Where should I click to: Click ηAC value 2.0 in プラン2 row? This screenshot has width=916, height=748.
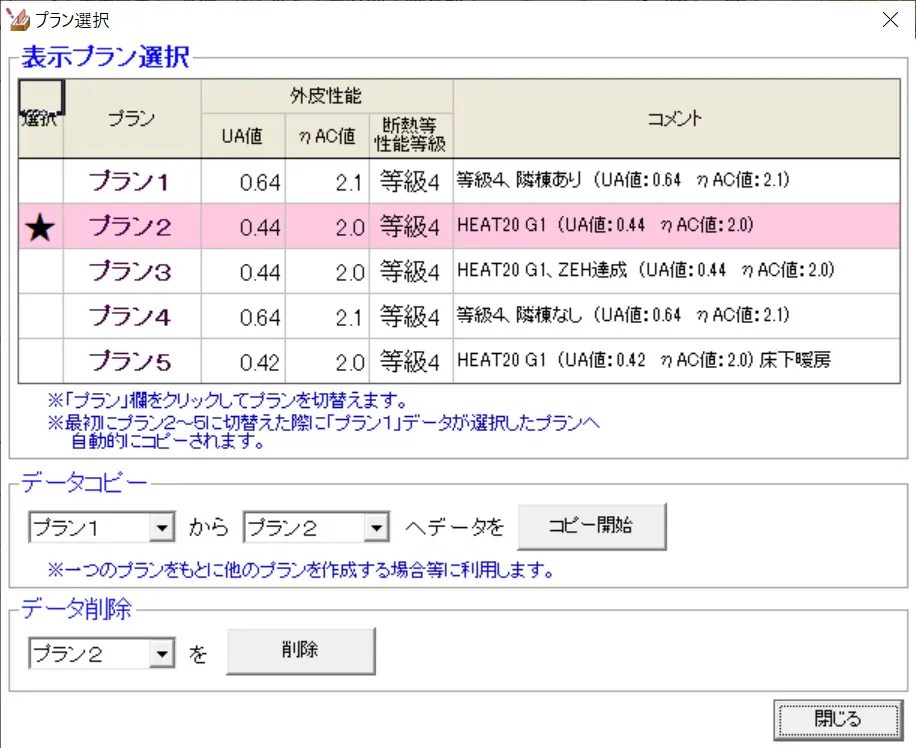point(327,226)
